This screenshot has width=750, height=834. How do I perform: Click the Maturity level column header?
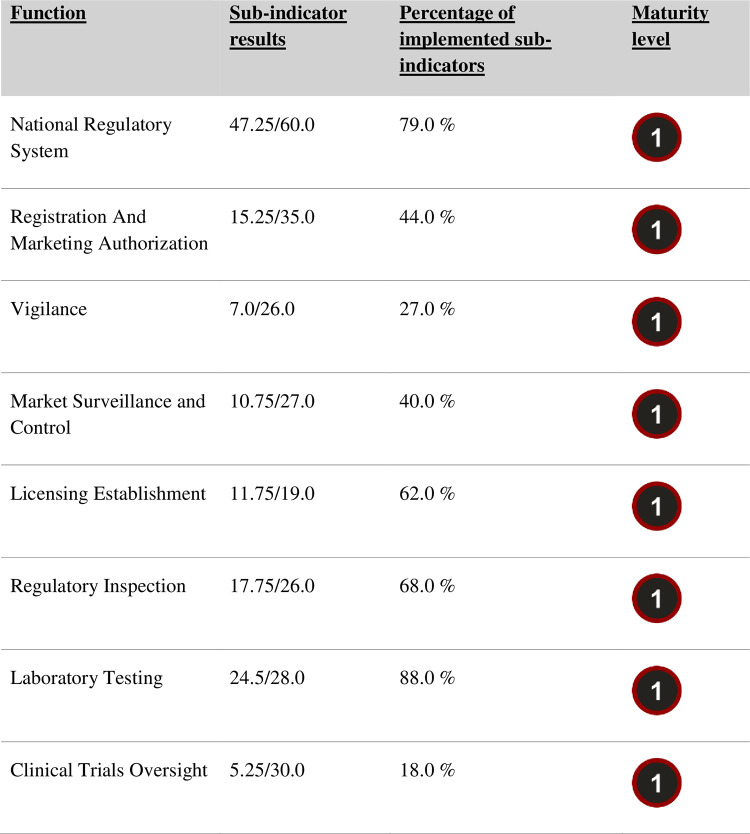670,26
